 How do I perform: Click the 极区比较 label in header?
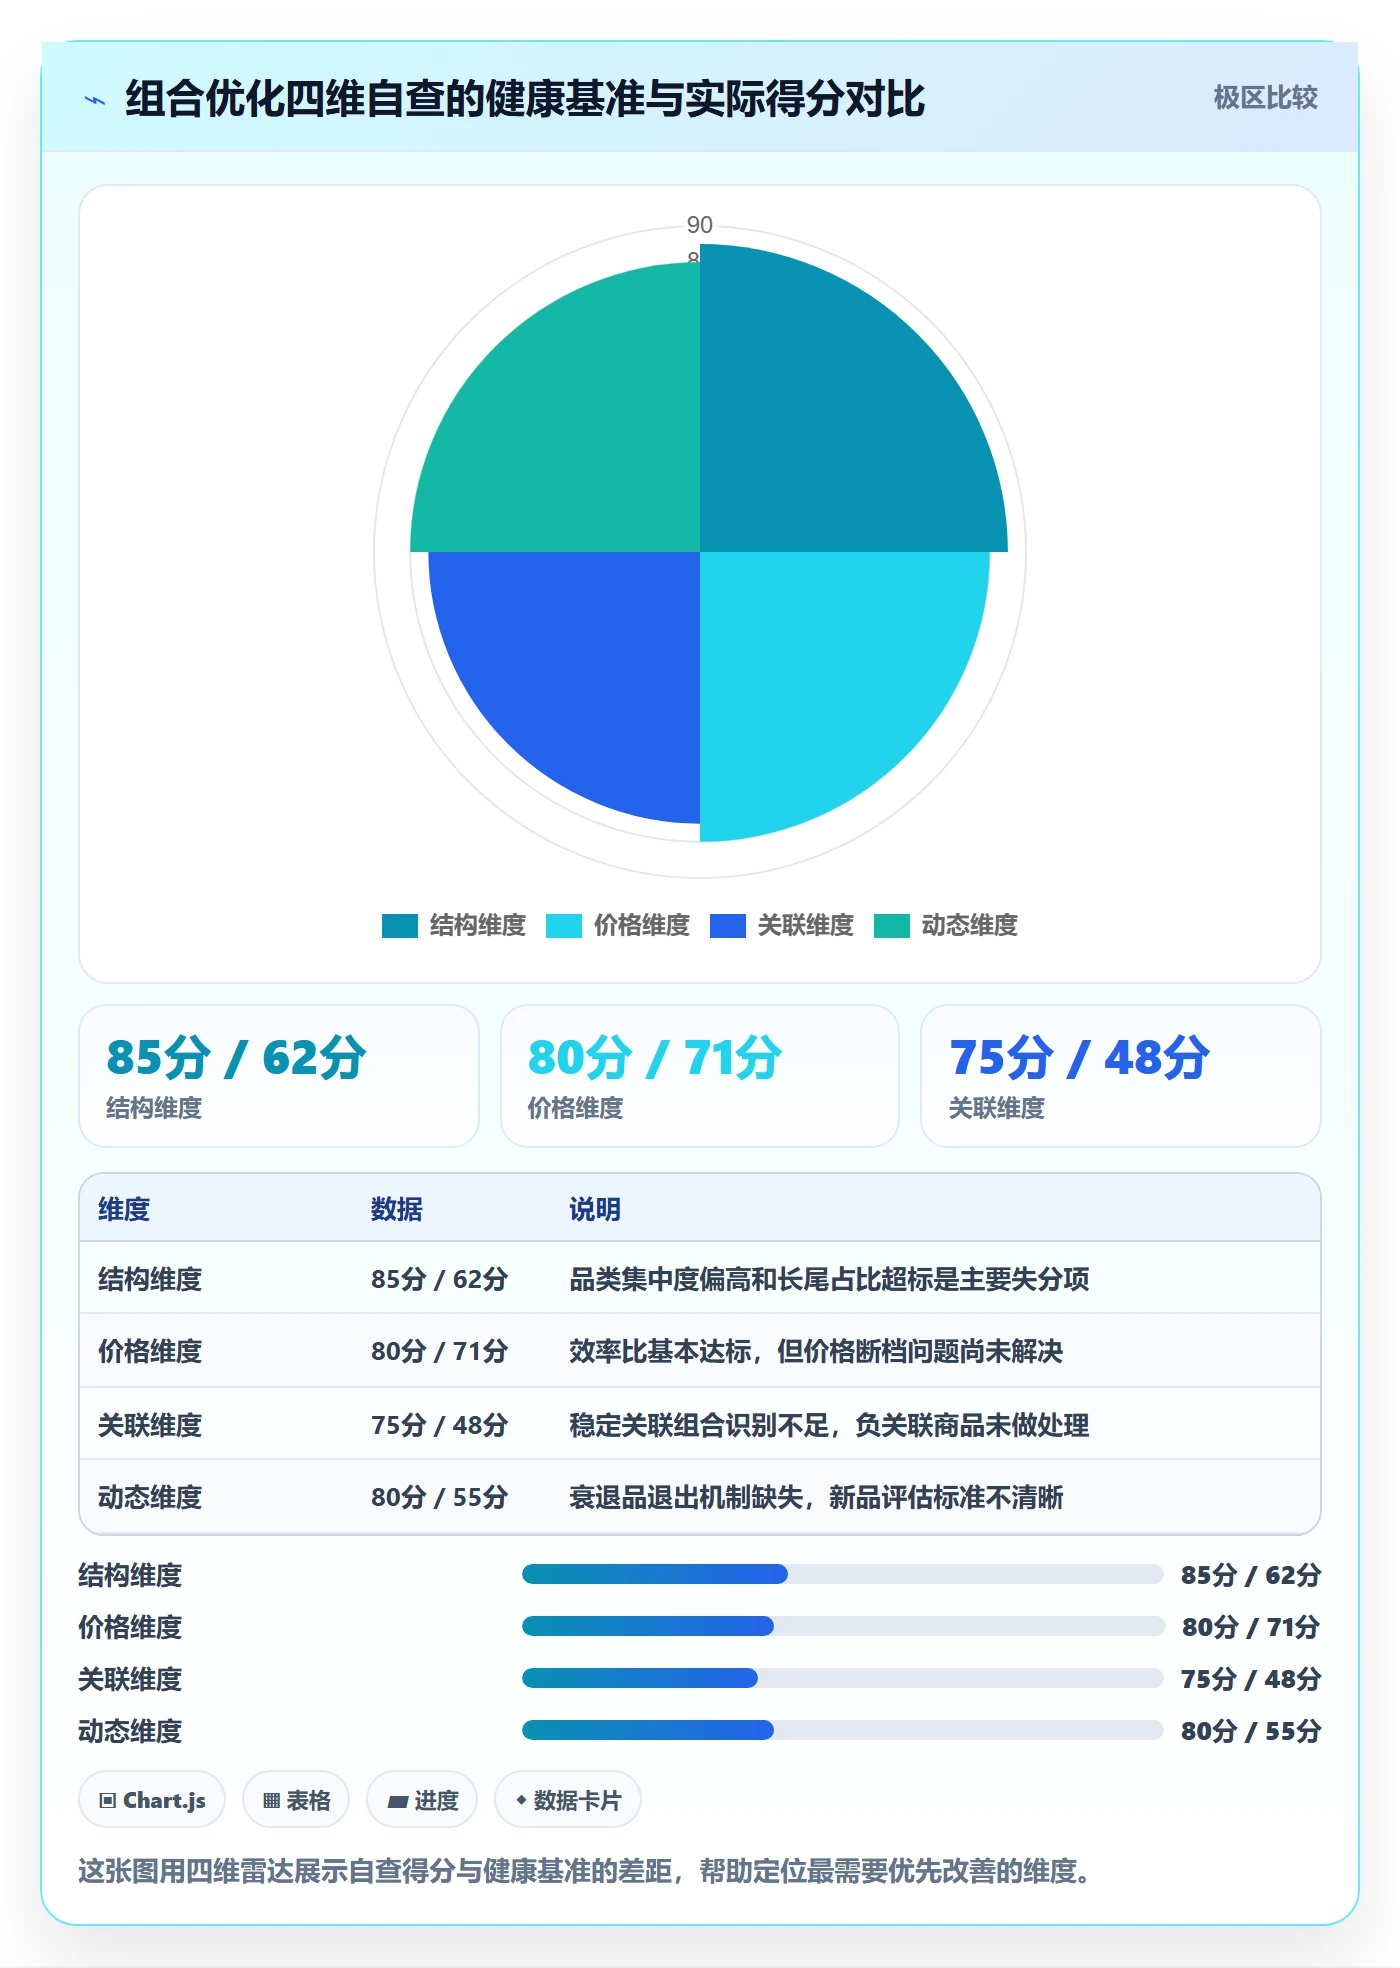pyautogui.click(x=1265, y=98)
